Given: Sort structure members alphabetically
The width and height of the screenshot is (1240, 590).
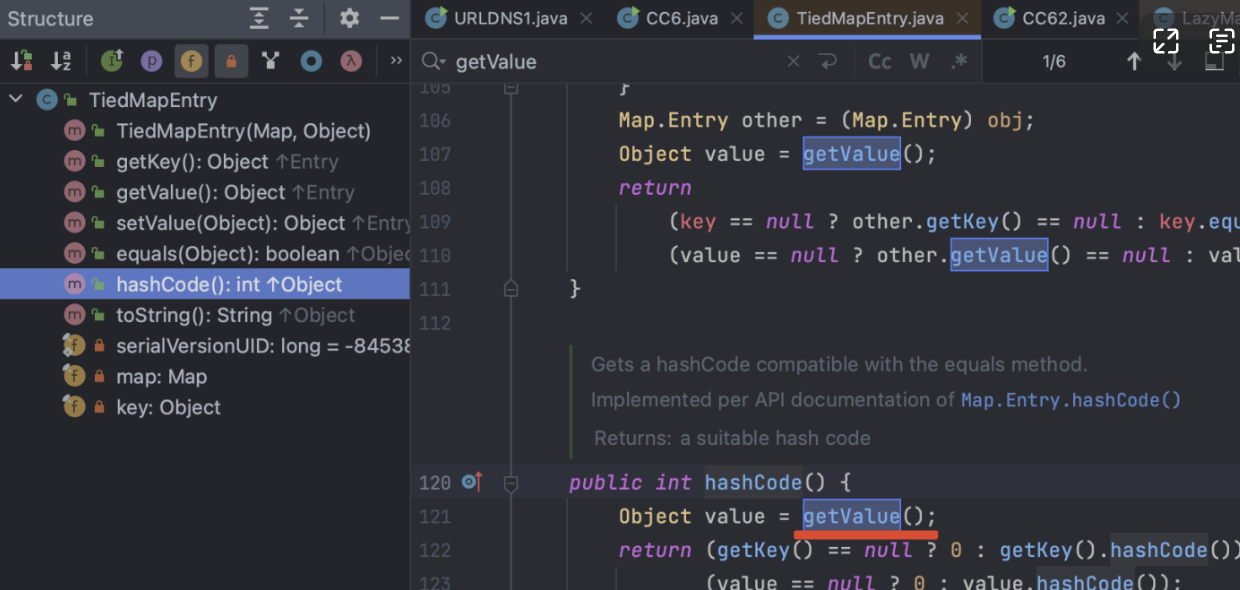Looking at the screenshot, I should (x=61, y=61).
